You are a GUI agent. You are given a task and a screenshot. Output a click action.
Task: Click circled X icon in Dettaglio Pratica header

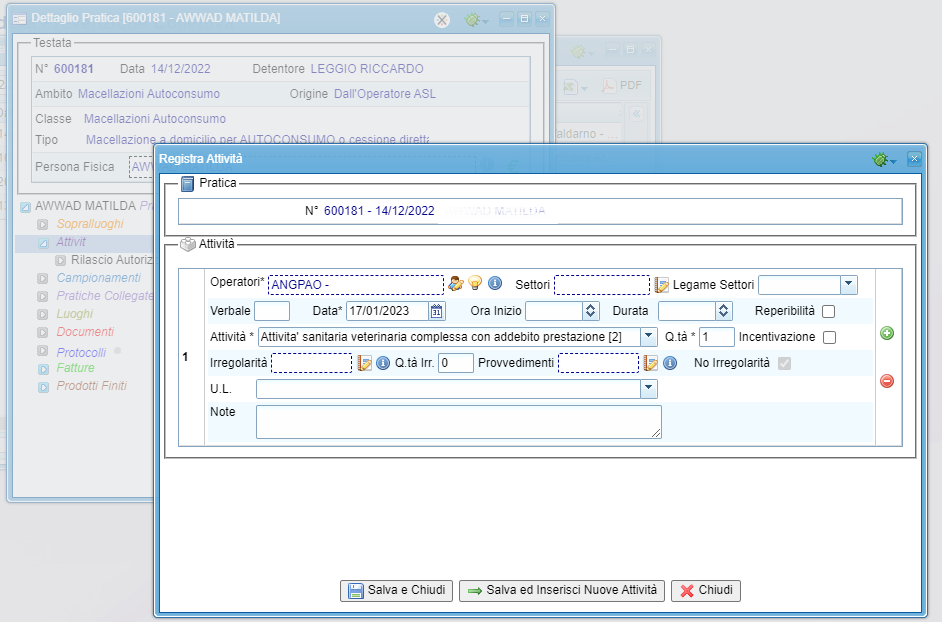pyautogui.click(x=442, y=20)
